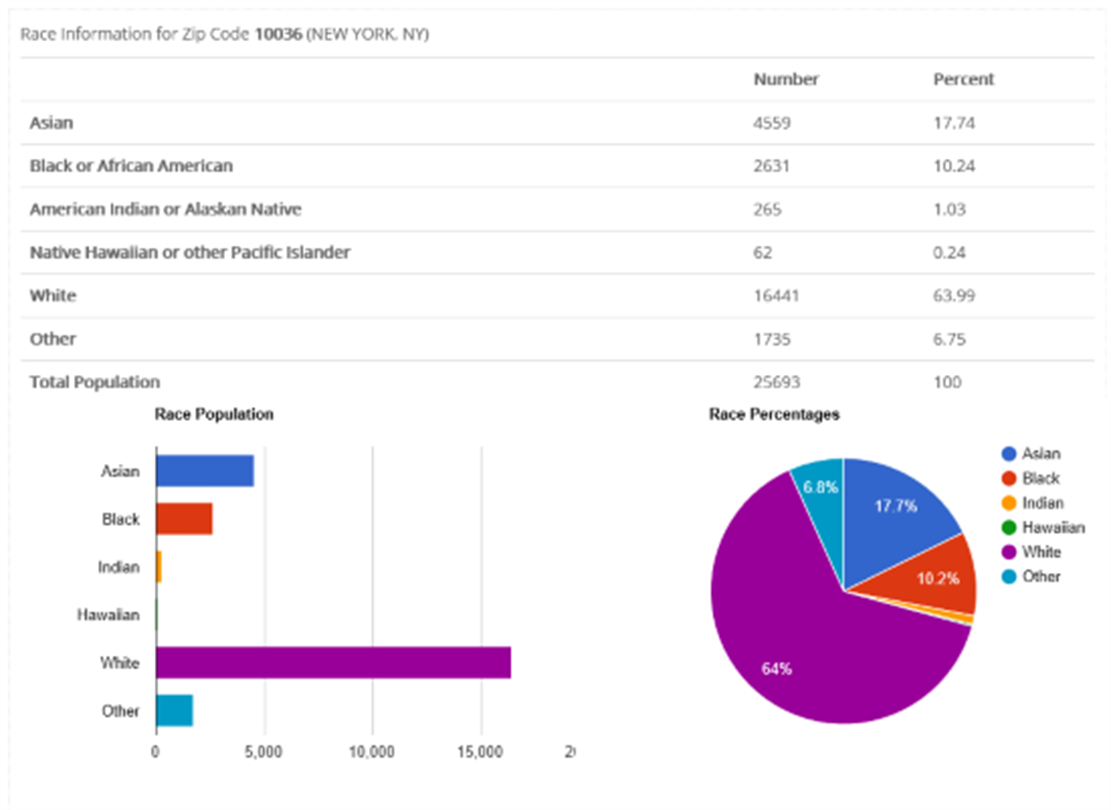The image size is (1111, 810).
Task: Click the Native Hawaiian or other Pacific Islander row label
Action: [x=190, y=252]
